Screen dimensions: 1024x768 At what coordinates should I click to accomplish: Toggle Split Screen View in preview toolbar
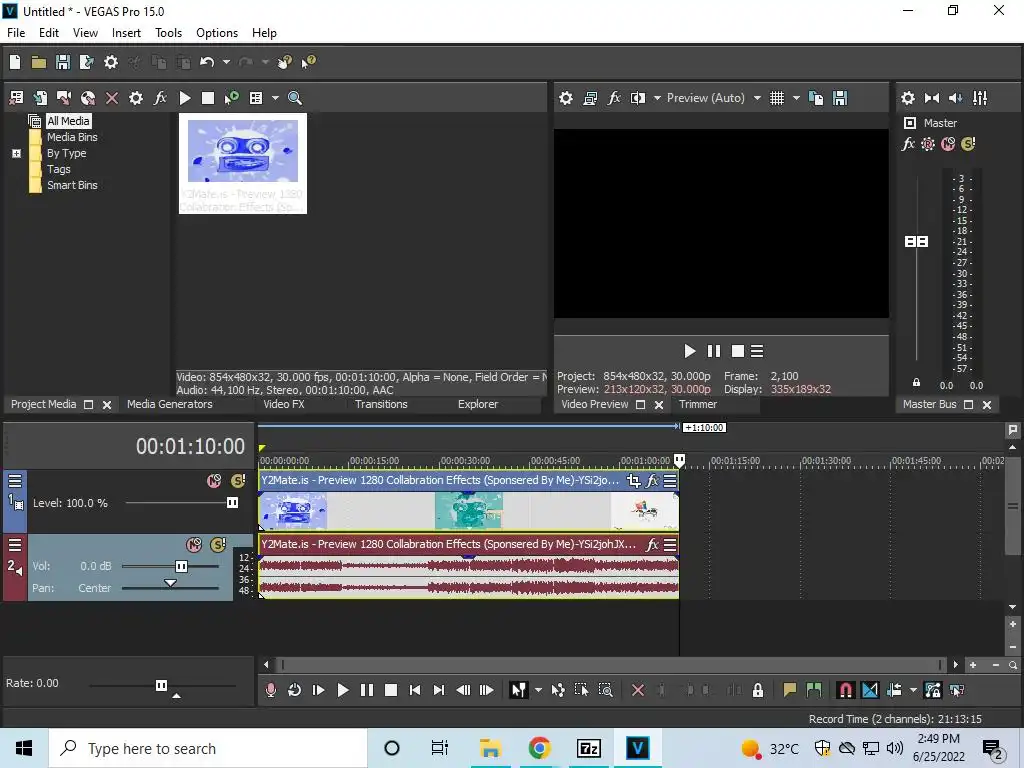pos(637,98)
